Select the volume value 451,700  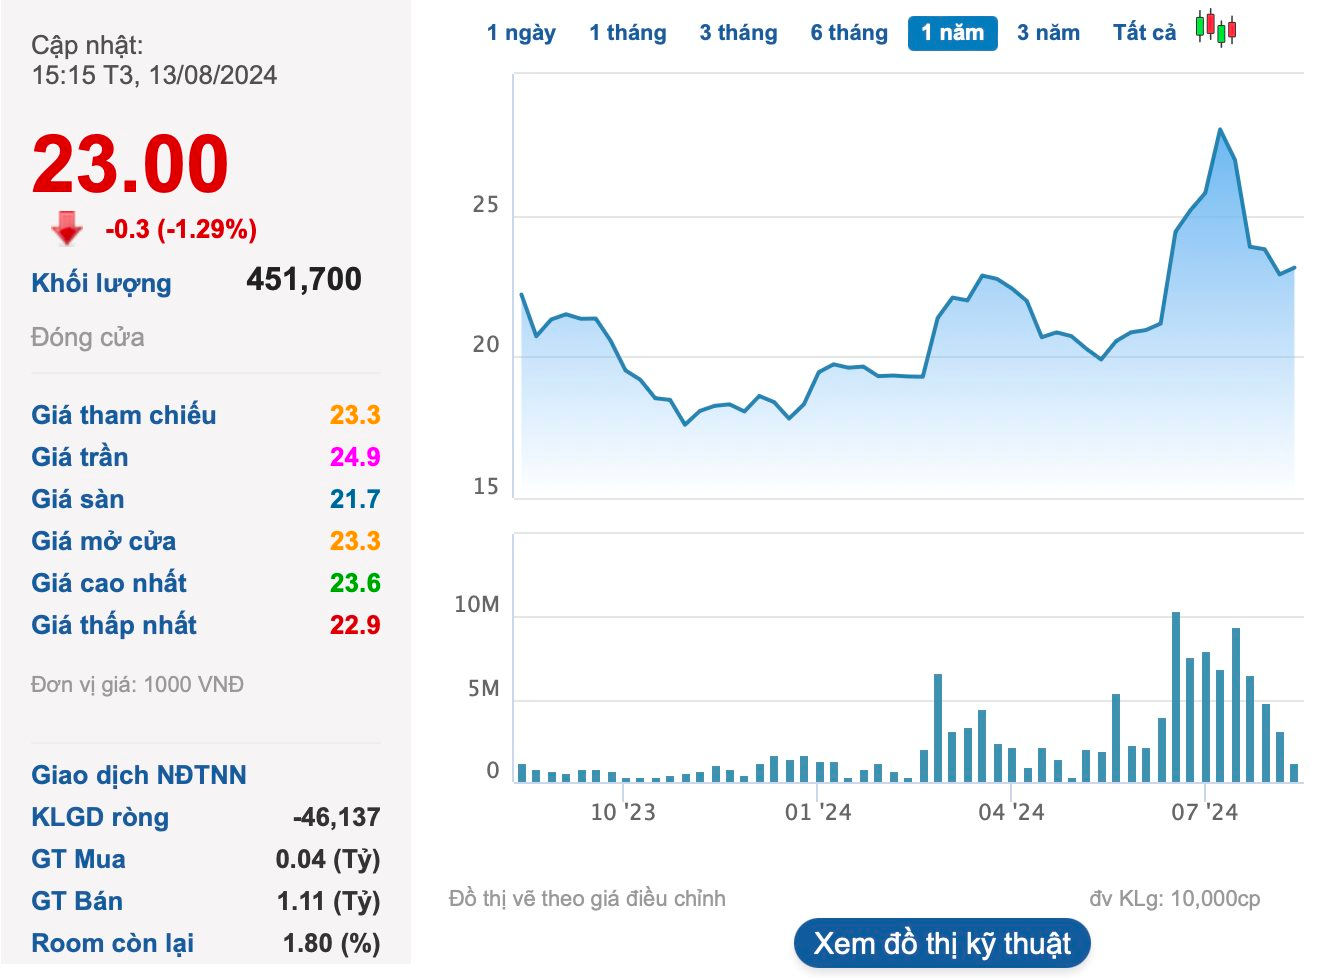[x=304, y=279]
